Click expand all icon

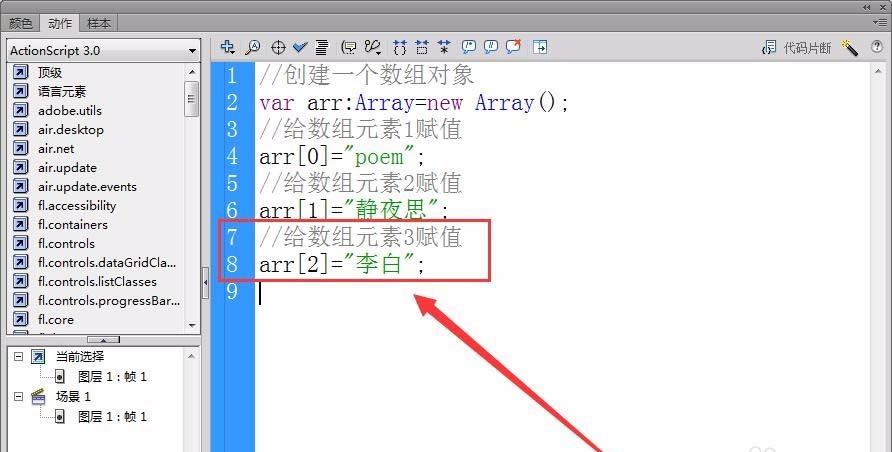pyautogui.click(x=444, y=48)
